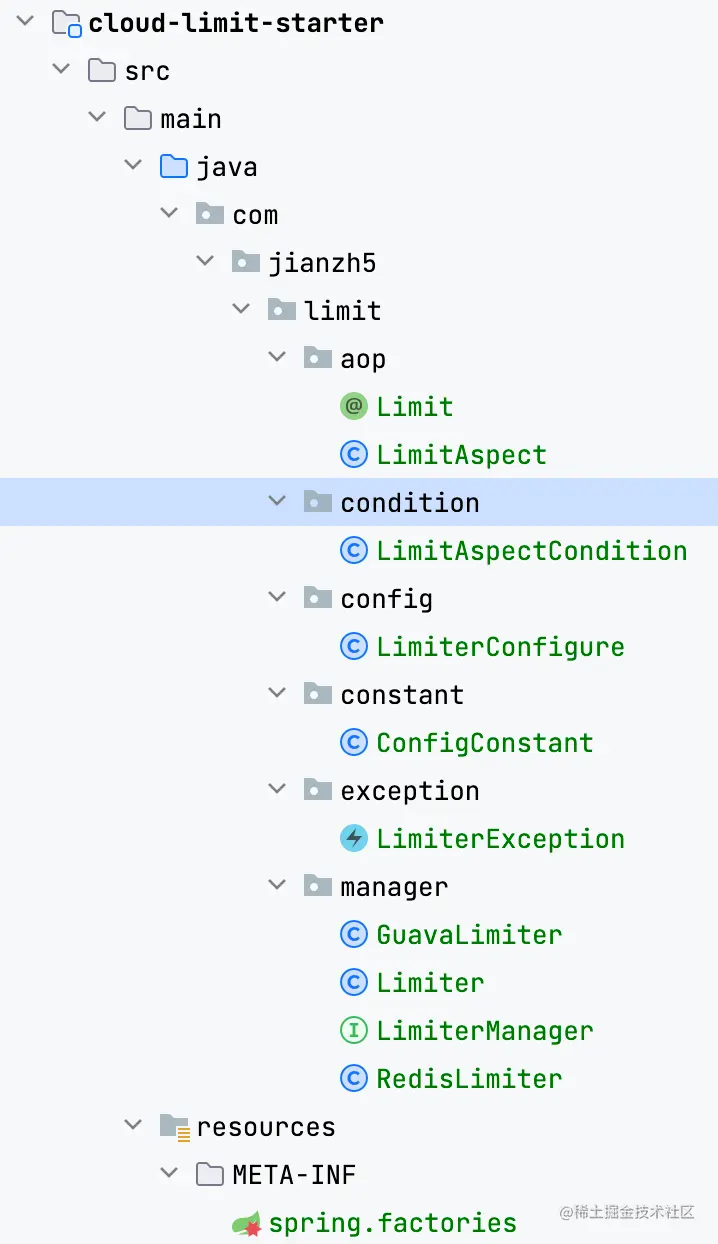The height and width of the screenshot is (1244, 718).
Task: Select the condition package row
Action: [359, 503]
